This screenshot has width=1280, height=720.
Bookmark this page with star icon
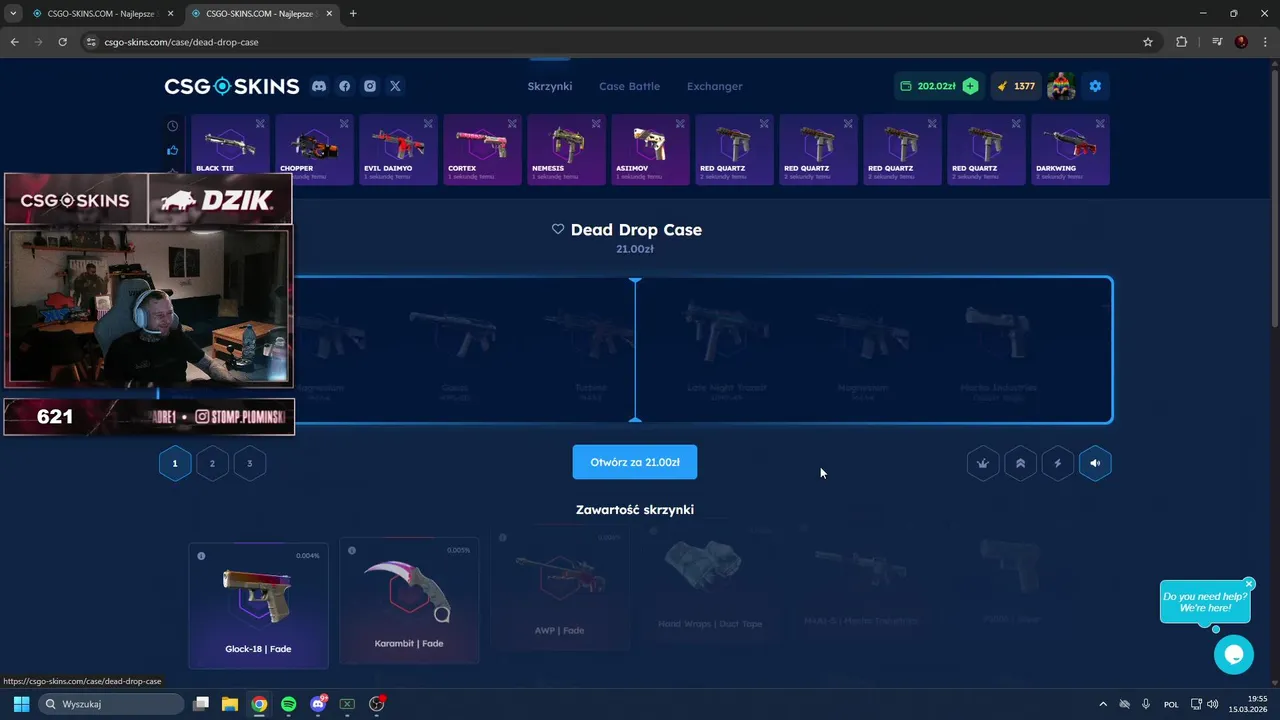pos(1148,42)
